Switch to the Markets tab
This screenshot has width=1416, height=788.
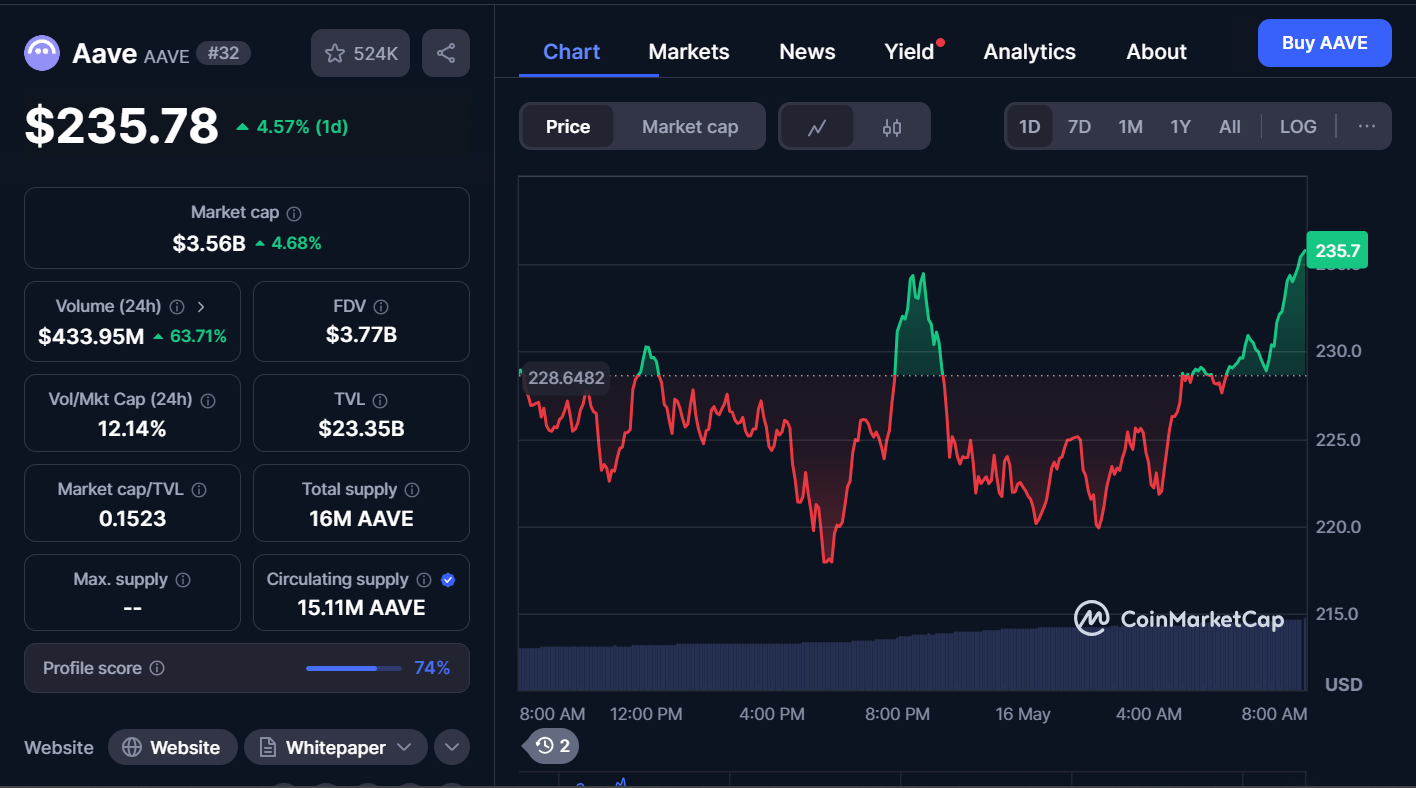point(689,52)
